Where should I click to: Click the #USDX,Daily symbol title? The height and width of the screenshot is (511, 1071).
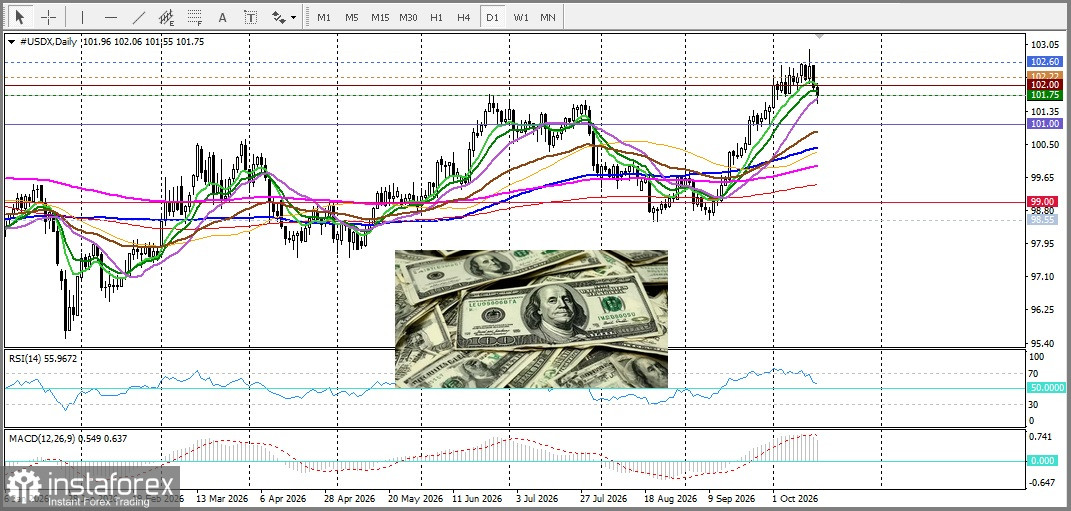[48, 42]
